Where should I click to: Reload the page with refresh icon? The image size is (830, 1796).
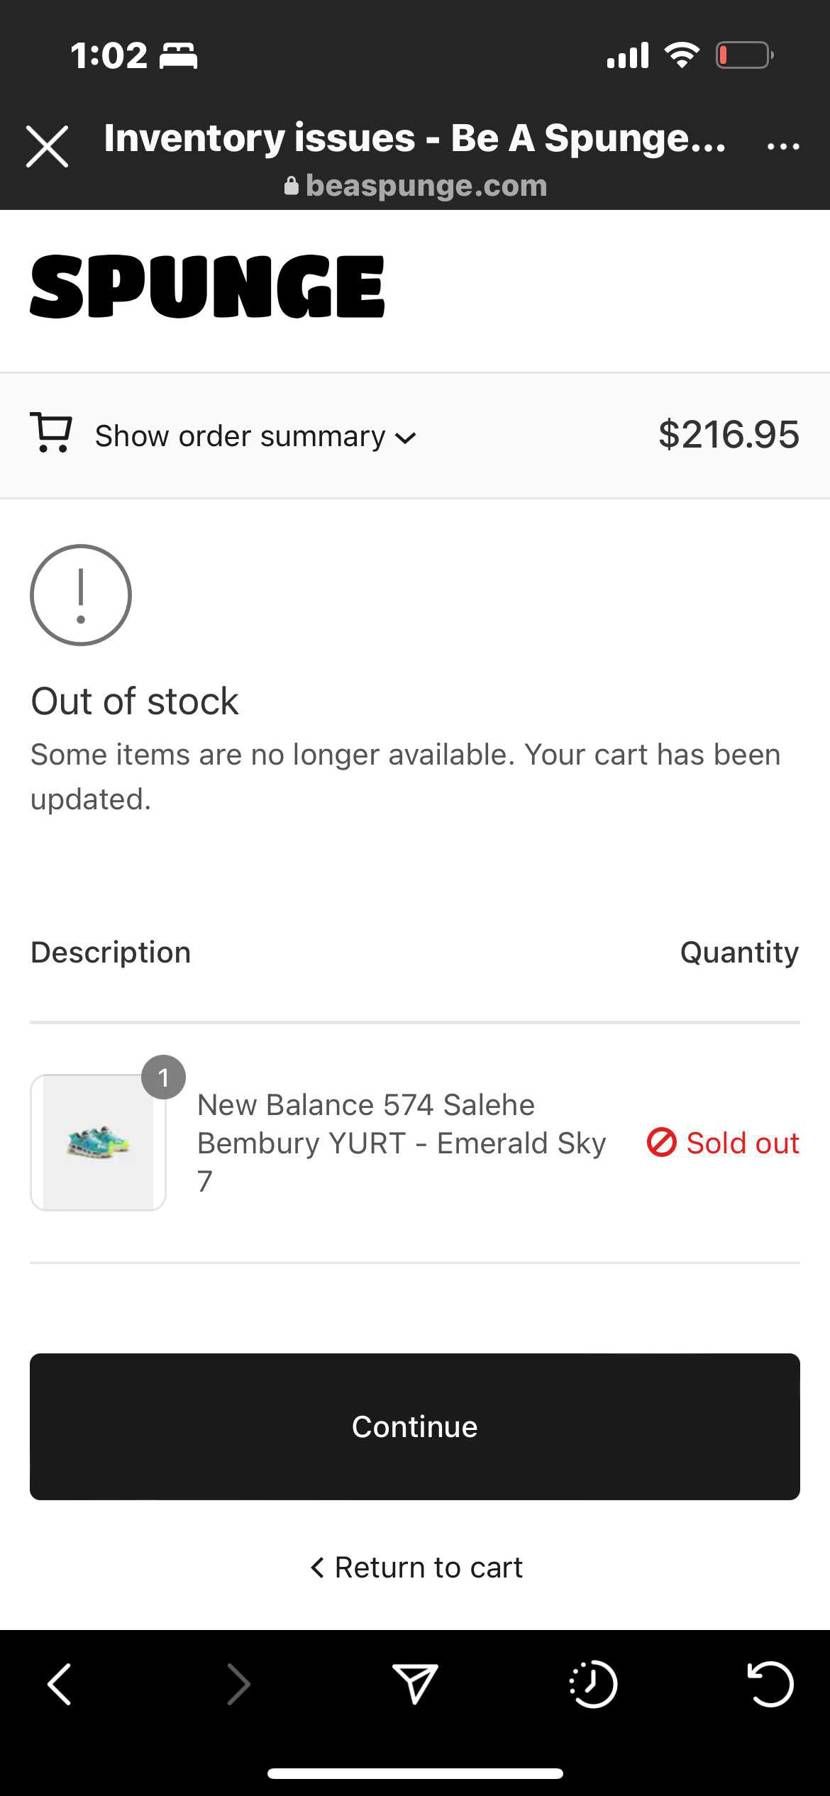[x=770, y=1684]
